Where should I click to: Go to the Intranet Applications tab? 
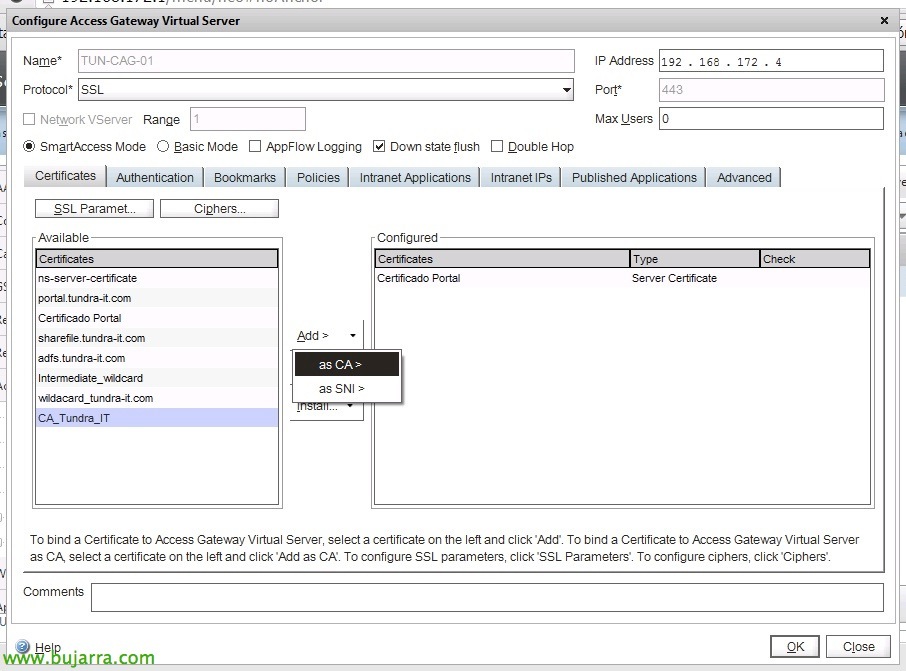pyautogui.click(x=415, y=177)
